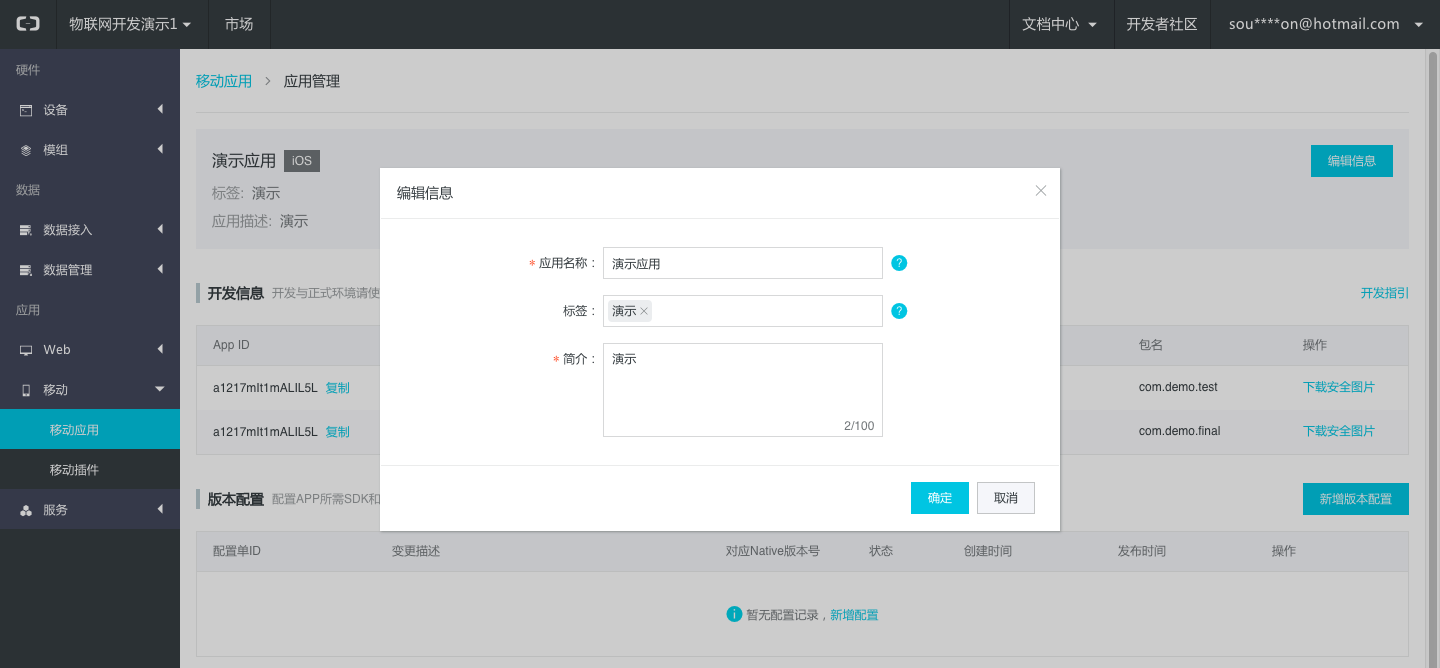Viewport: 1440px width, 668px height.
Task: Click the platform logo icon in top-left
Action: 28,24
